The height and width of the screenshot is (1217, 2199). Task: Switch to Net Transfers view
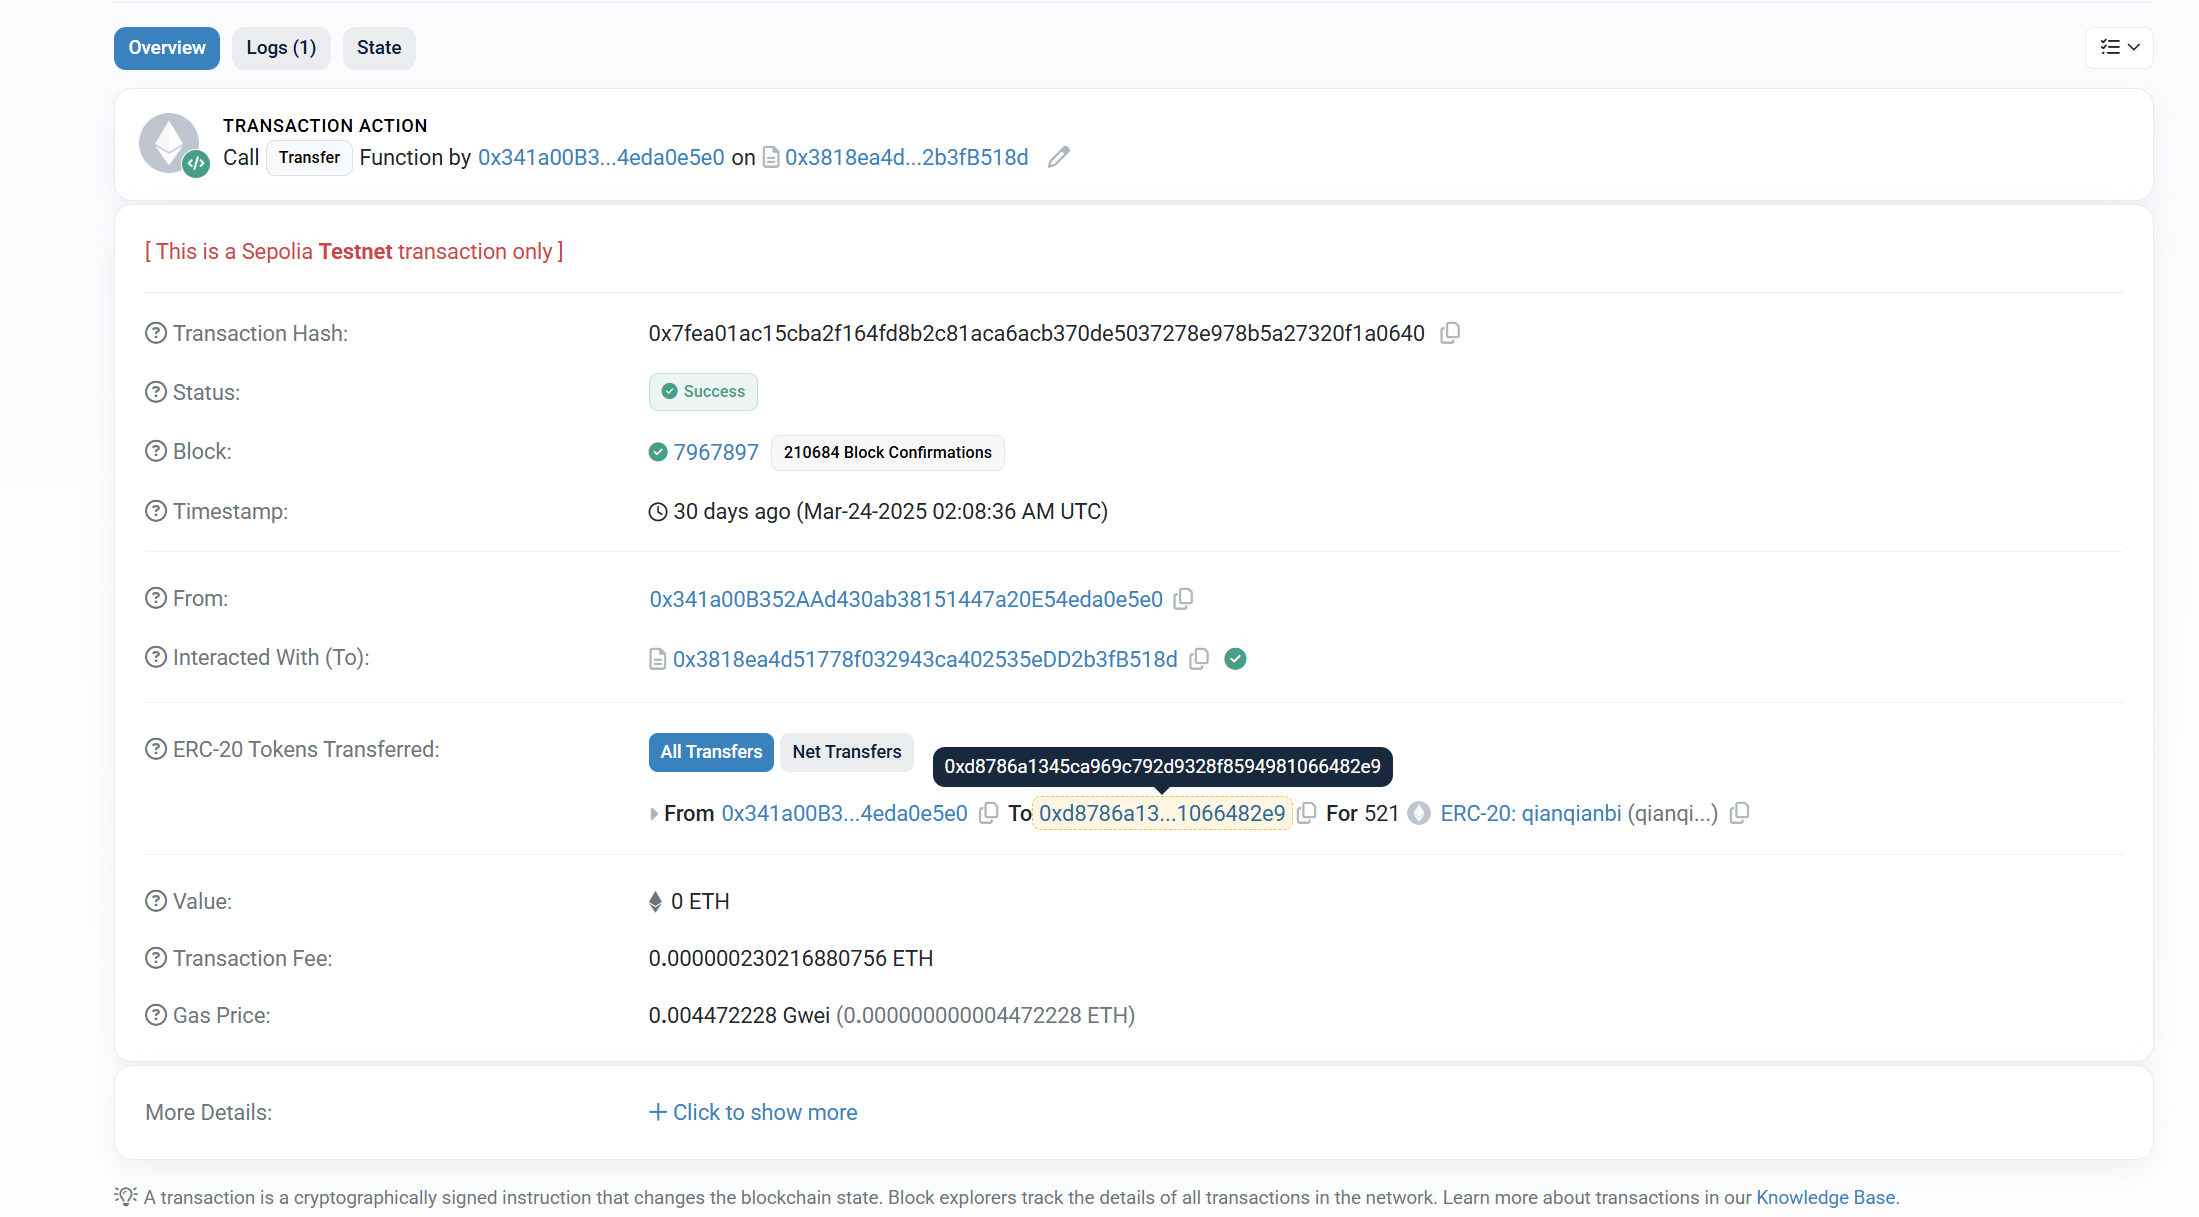click(x=846, y=751)
